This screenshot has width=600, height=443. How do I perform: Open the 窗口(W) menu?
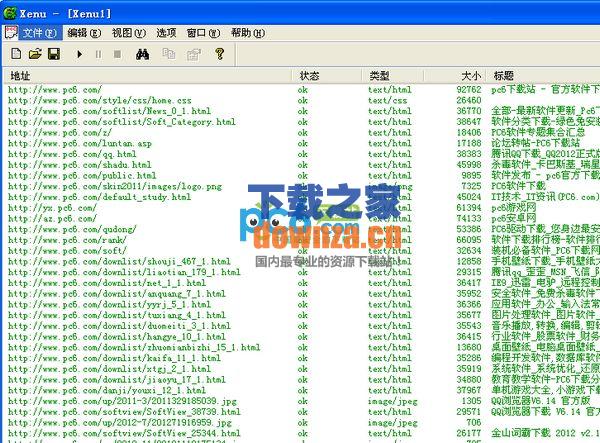203,33
